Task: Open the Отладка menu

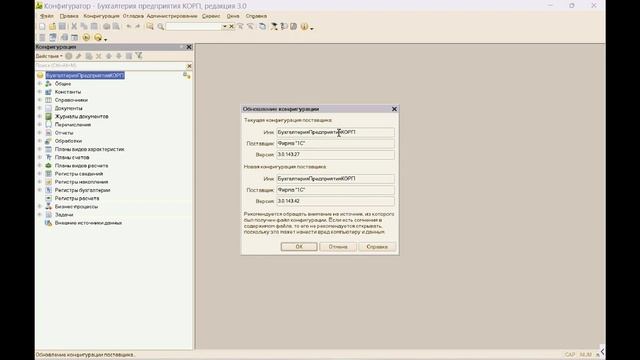Action: point(133,16)
